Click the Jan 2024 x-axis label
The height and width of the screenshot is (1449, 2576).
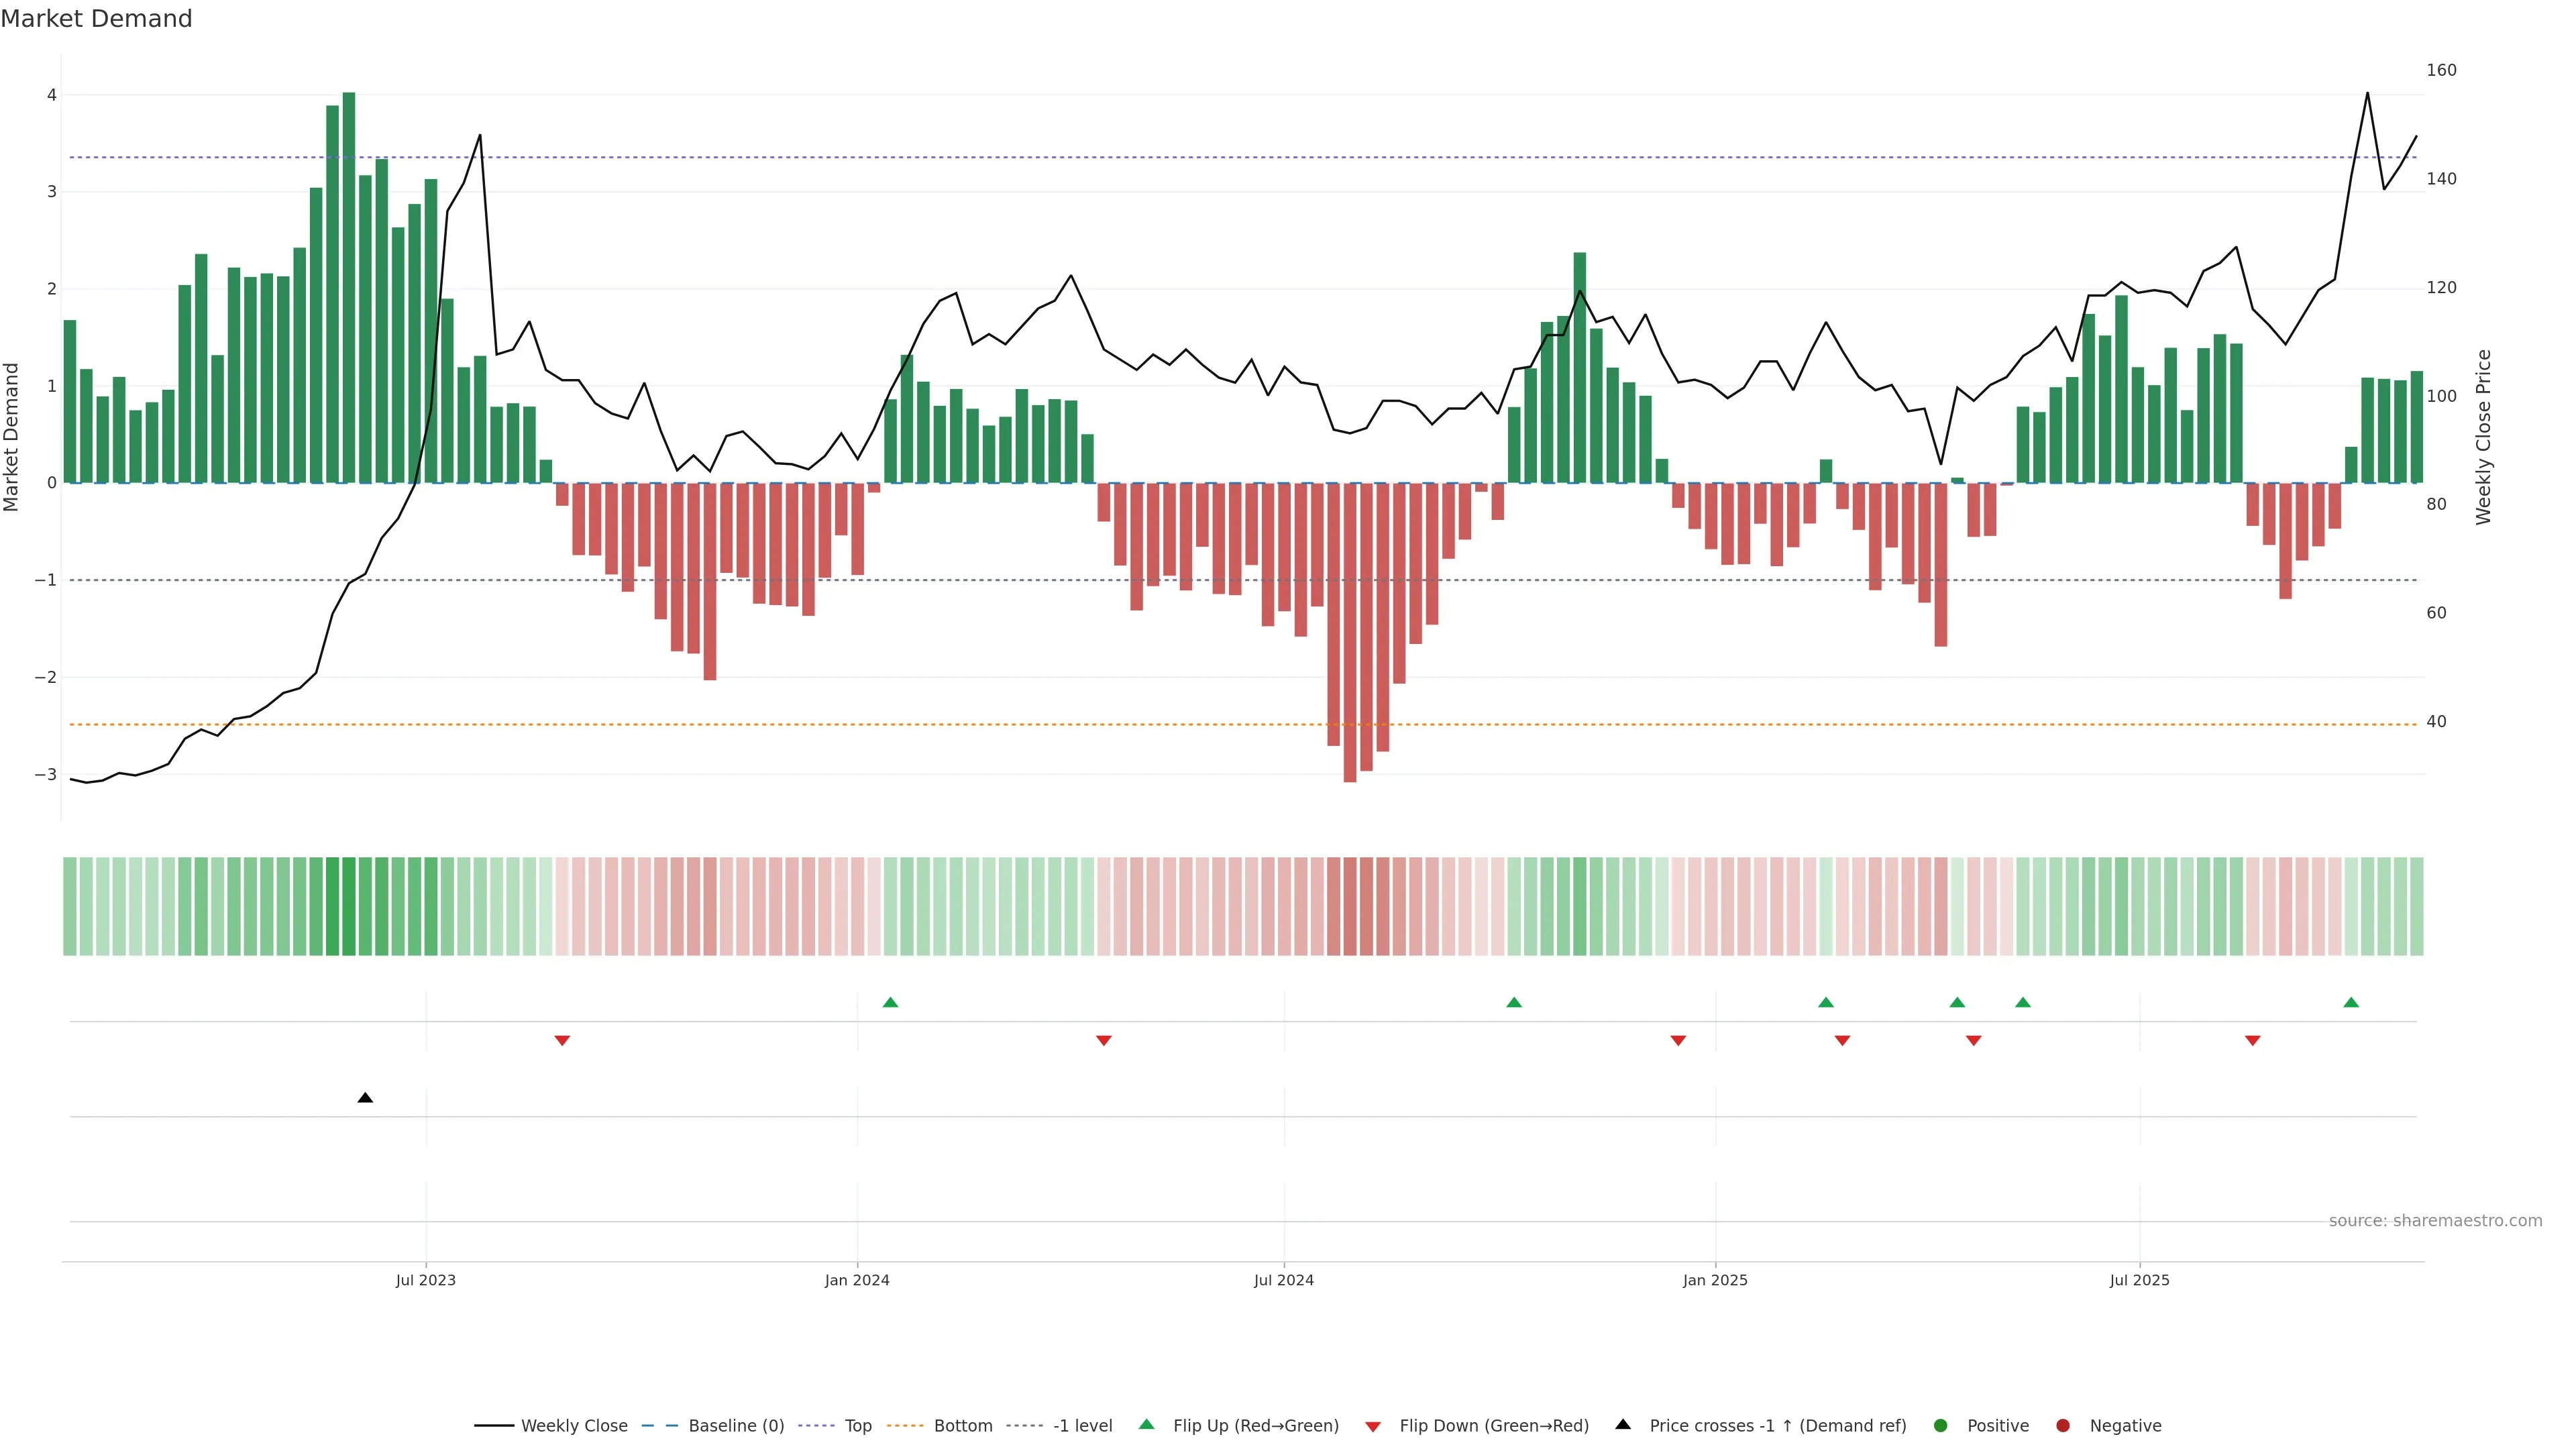click(857, 1280)
